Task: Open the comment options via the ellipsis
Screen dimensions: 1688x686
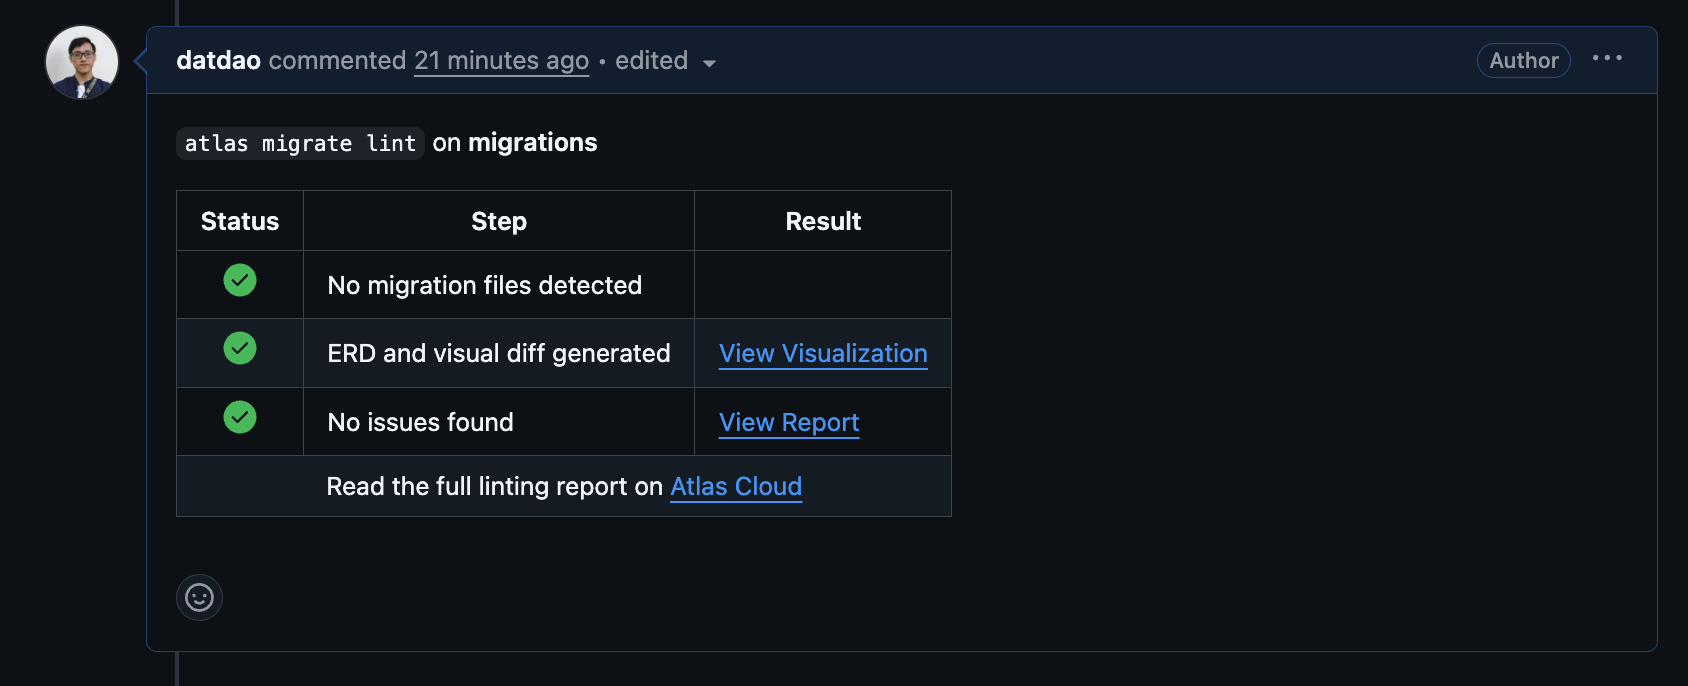Action: [1607, 58]
